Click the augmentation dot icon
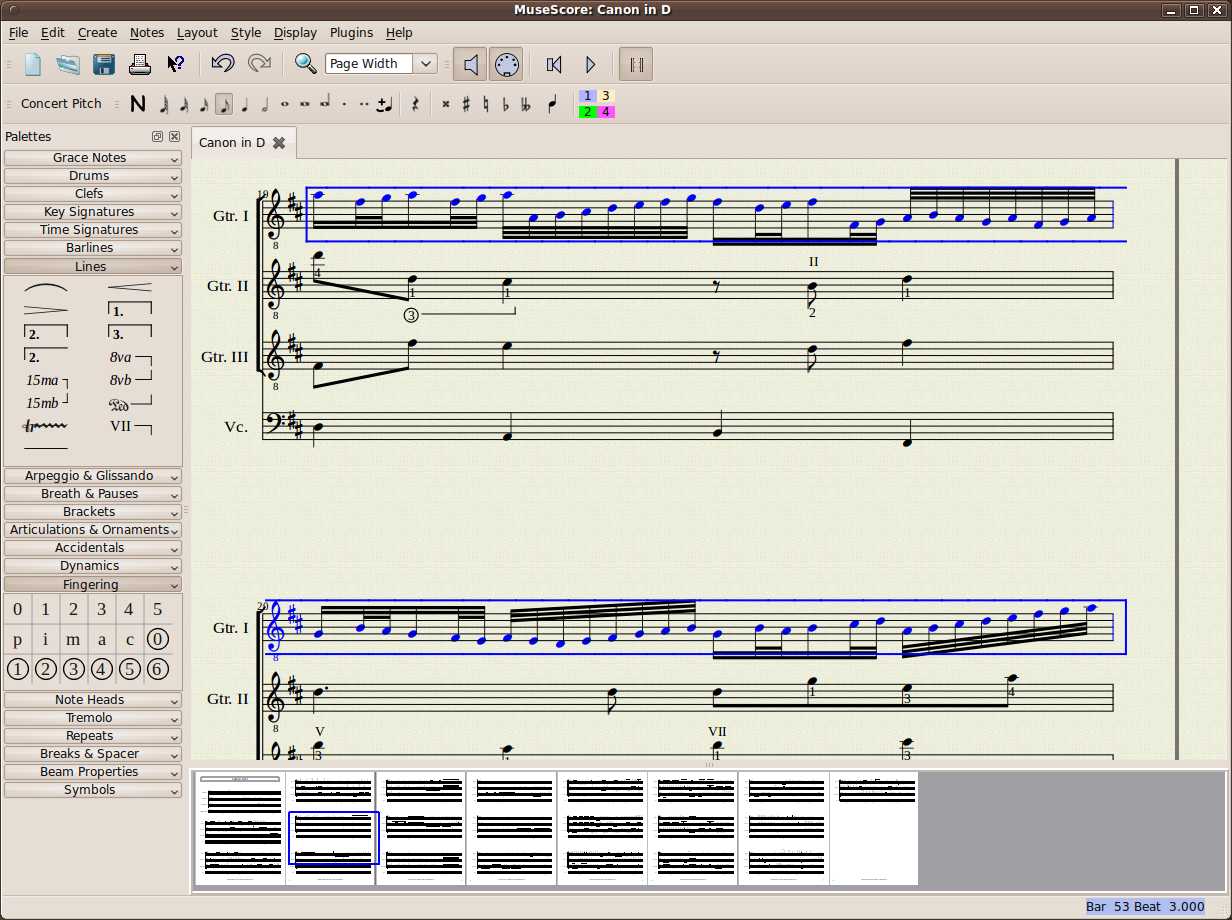This screenshot has height=920, width=1232. (344, 103)
